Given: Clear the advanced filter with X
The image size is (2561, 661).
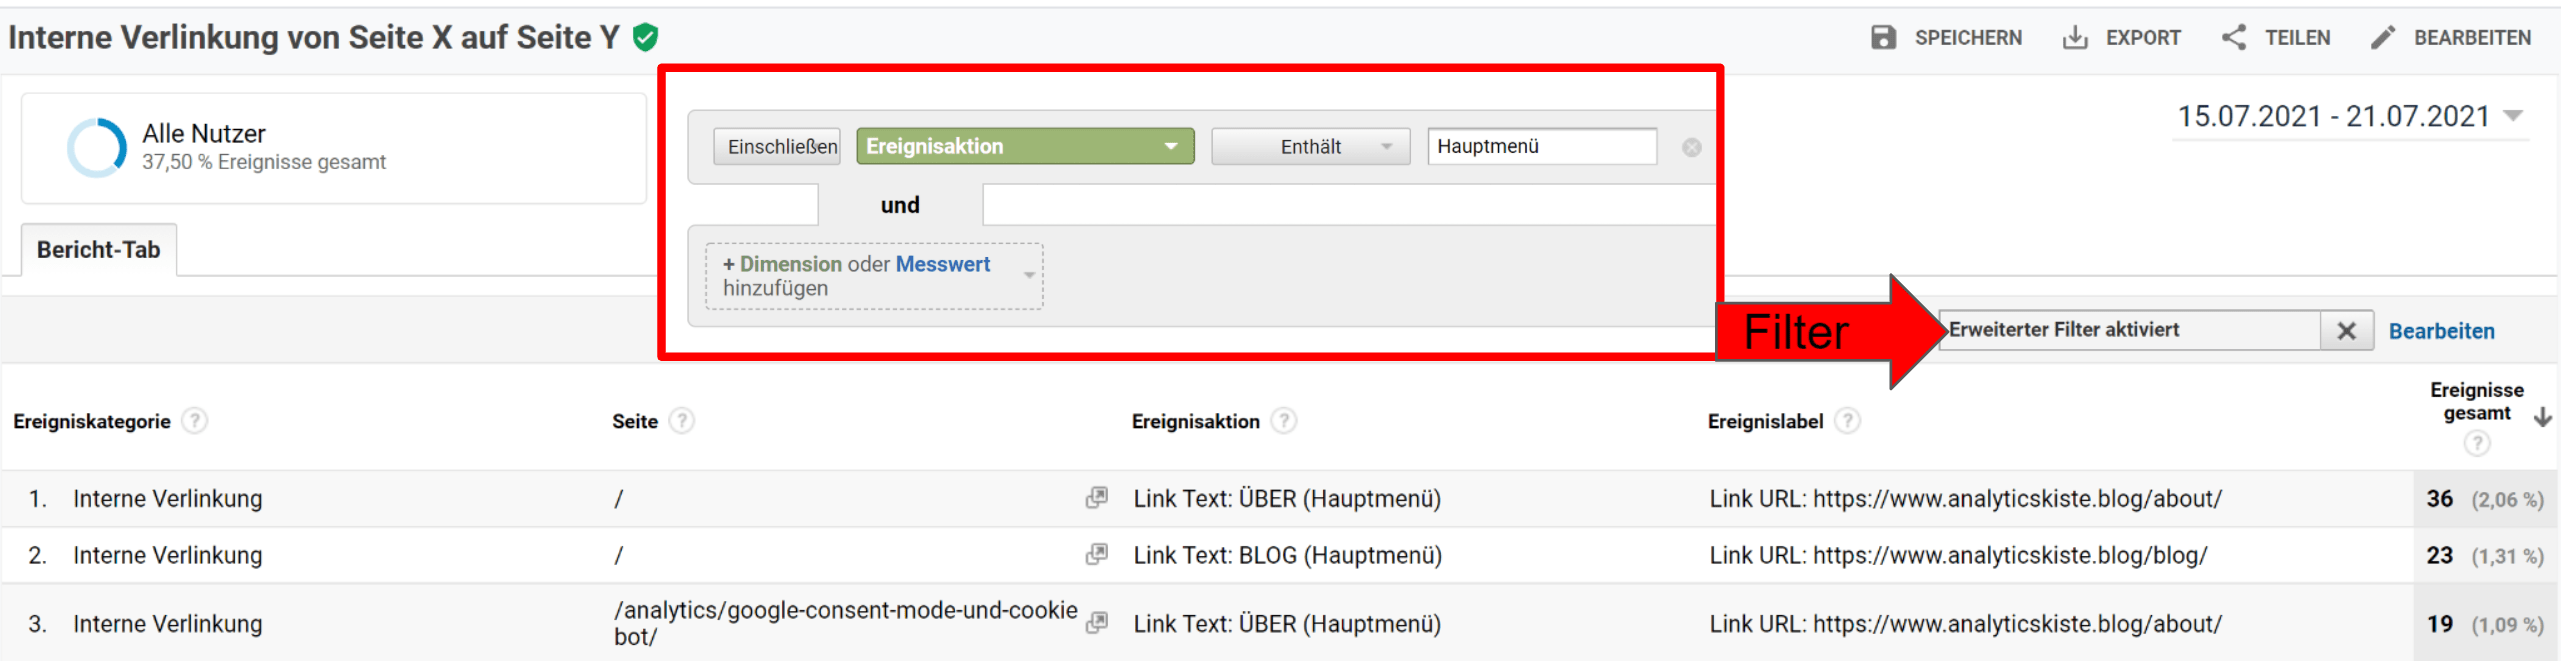Looking at the screenshot, I should click(x=2346, y=331).
